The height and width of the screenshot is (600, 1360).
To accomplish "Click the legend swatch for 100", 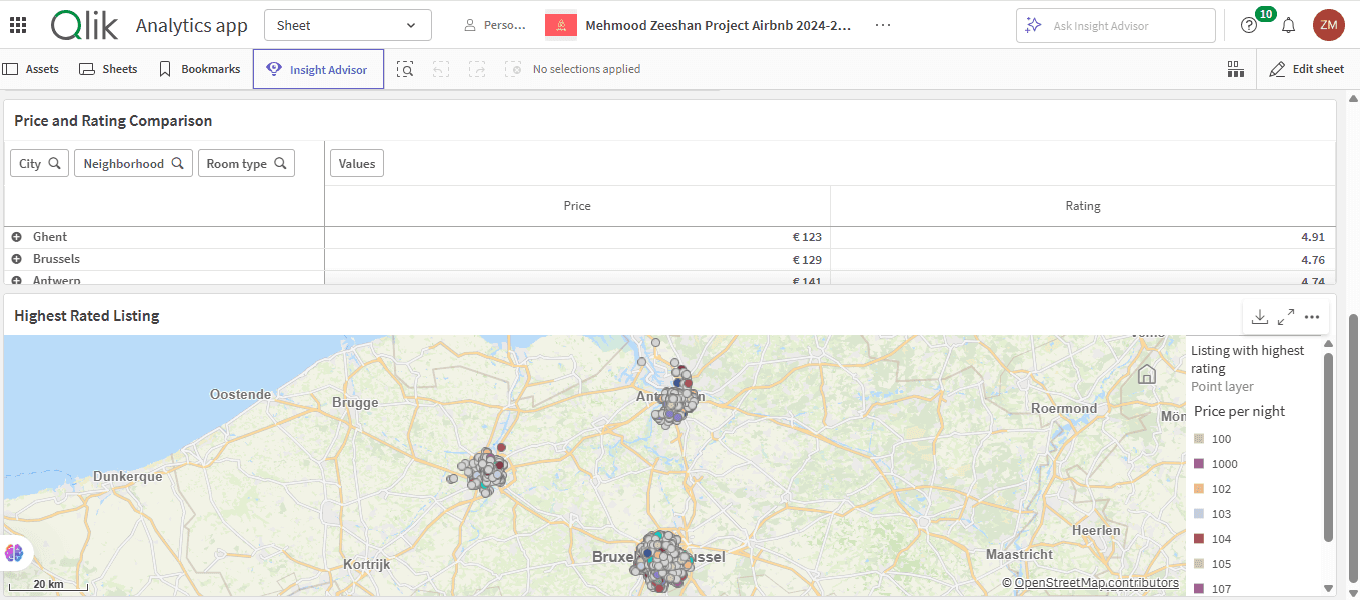I will pos(1198,439).
